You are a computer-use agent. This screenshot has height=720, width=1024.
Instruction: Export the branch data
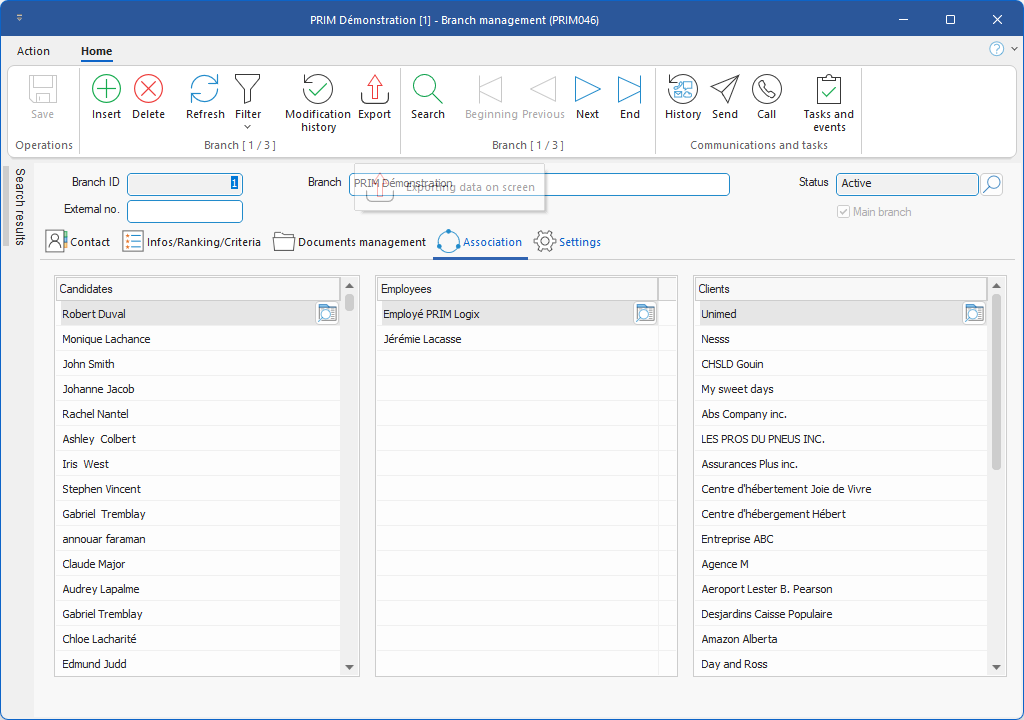[x=374, y=90]
